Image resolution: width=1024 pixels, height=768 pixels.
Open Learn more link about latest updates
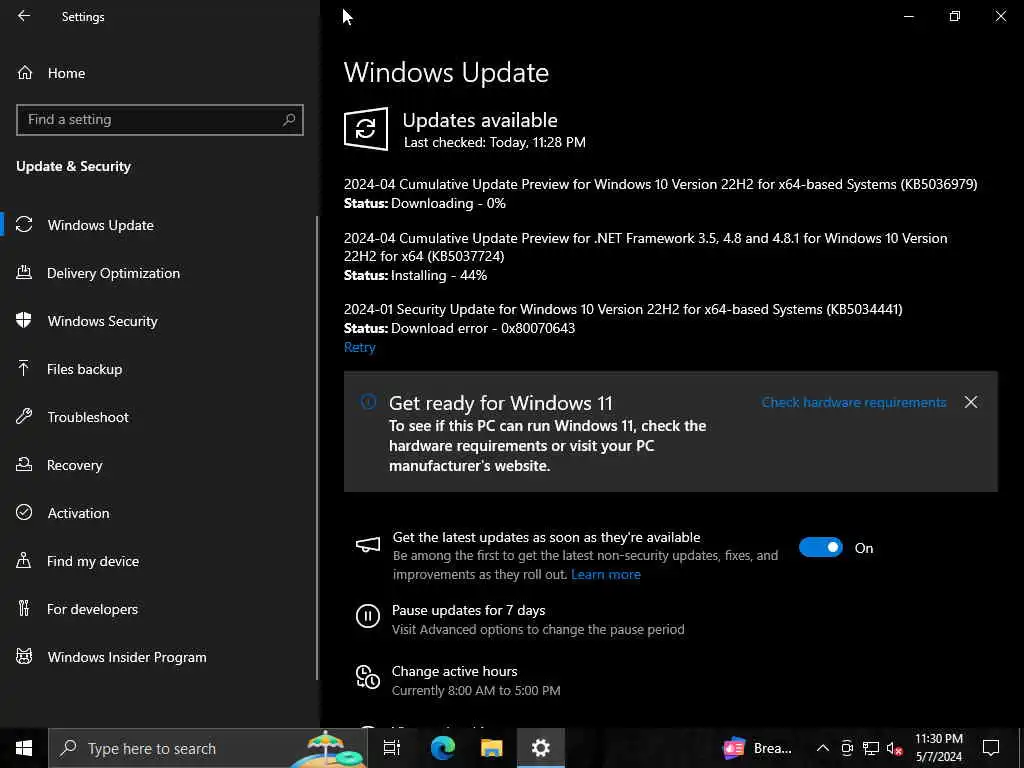pyautogui.click(x=605, y=575)
